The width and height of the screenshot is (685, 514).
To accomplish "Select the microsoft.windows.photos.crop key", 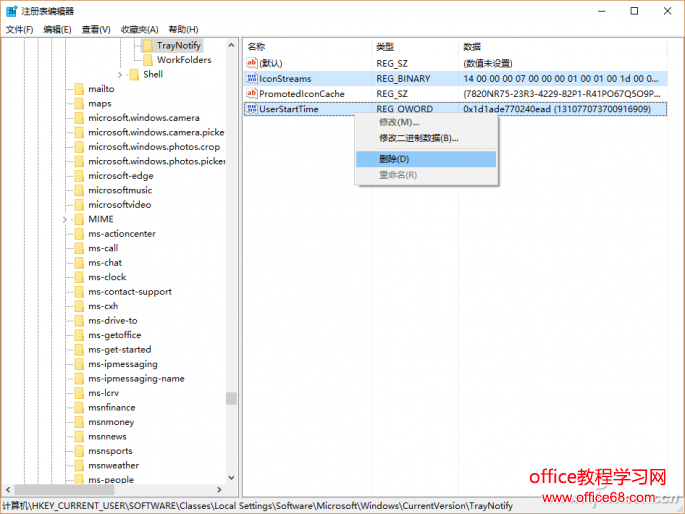I will [x=154, y=147].
